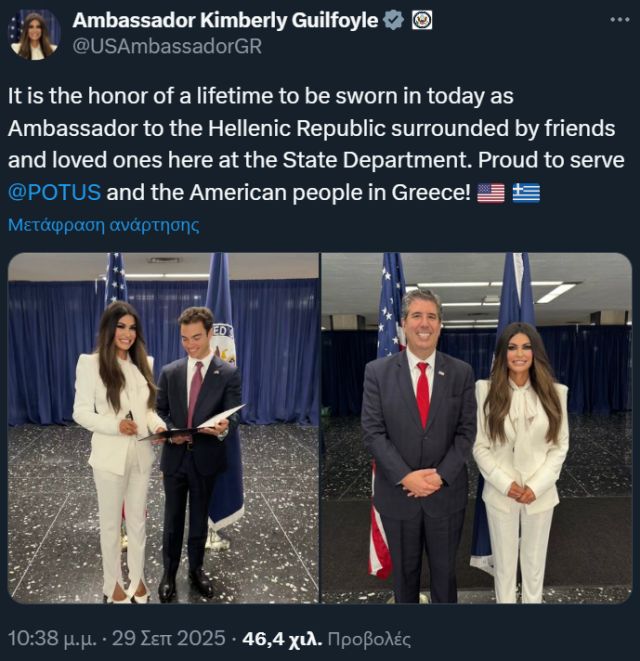640x661 pixels.
Task: Click the tweet body text paragraph
Action: [316, 144]
